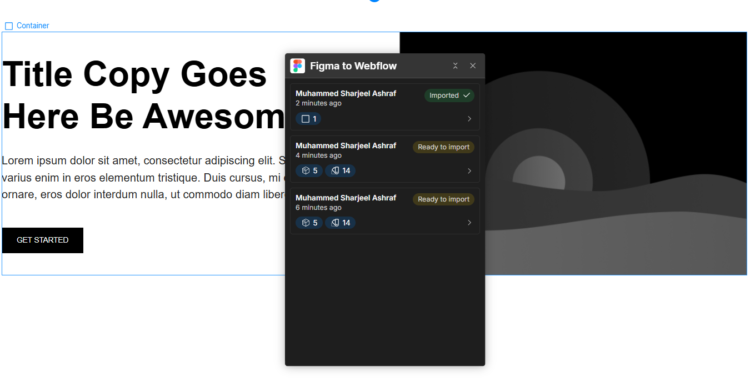Close the Figma to Webflow panel
Viewport: 750px width, 382px height.
pos(473,66)
